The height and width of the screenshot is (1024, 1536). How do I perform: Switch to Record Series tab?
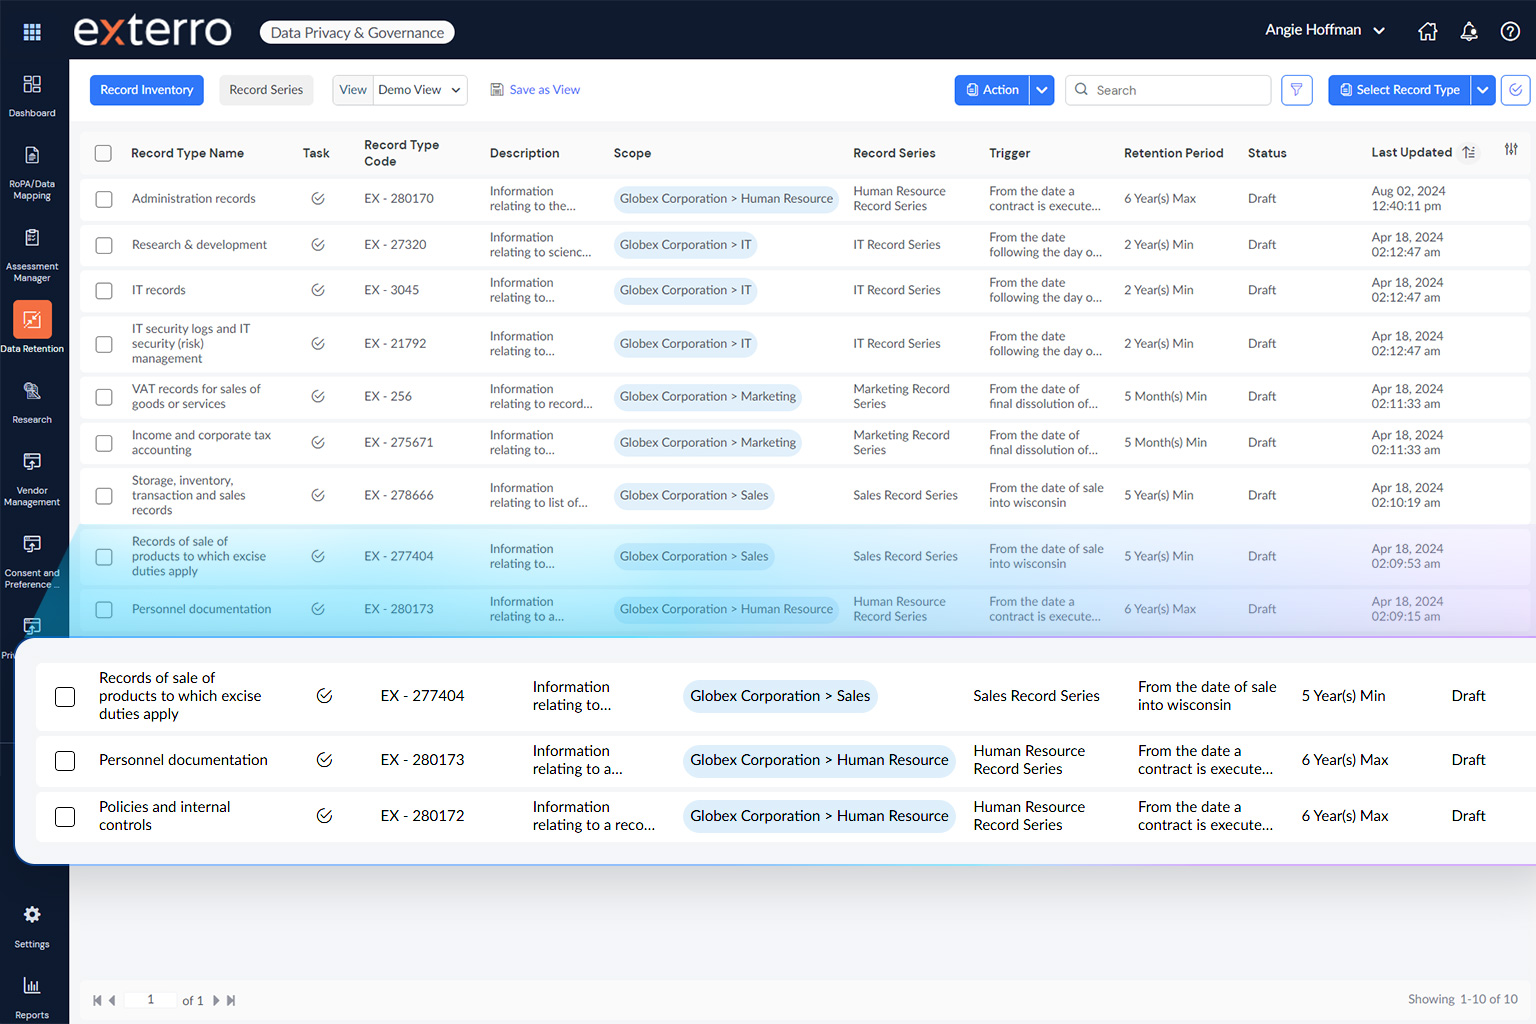[266, 90]
